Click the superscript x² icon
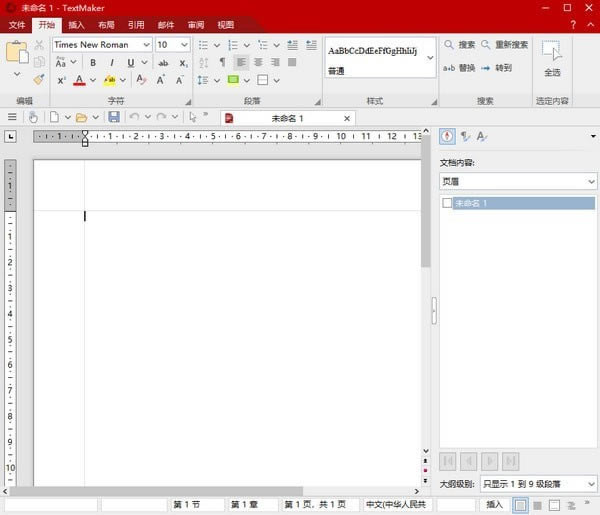Screen dimensions: 600x515 click(61, 80)
